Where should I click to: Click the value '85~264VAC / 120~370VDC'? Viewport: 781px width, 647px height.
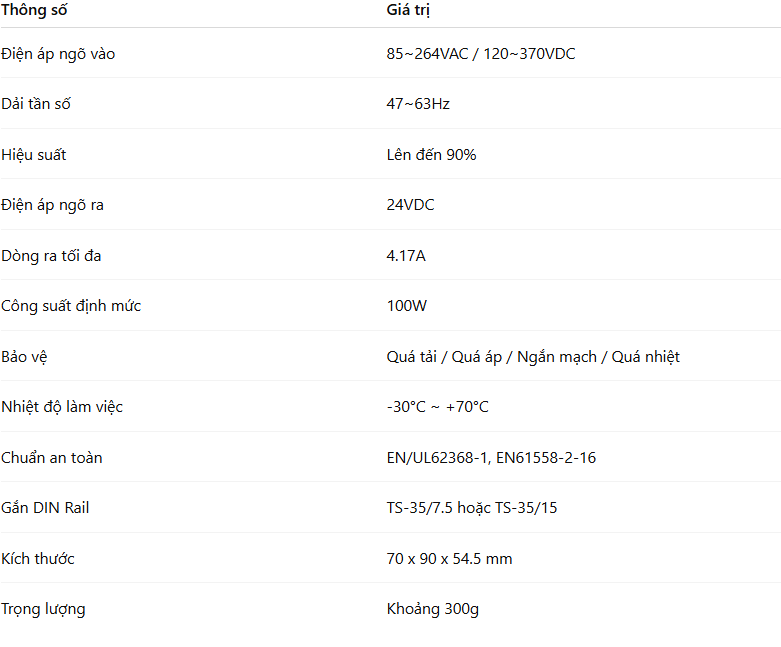481,54
